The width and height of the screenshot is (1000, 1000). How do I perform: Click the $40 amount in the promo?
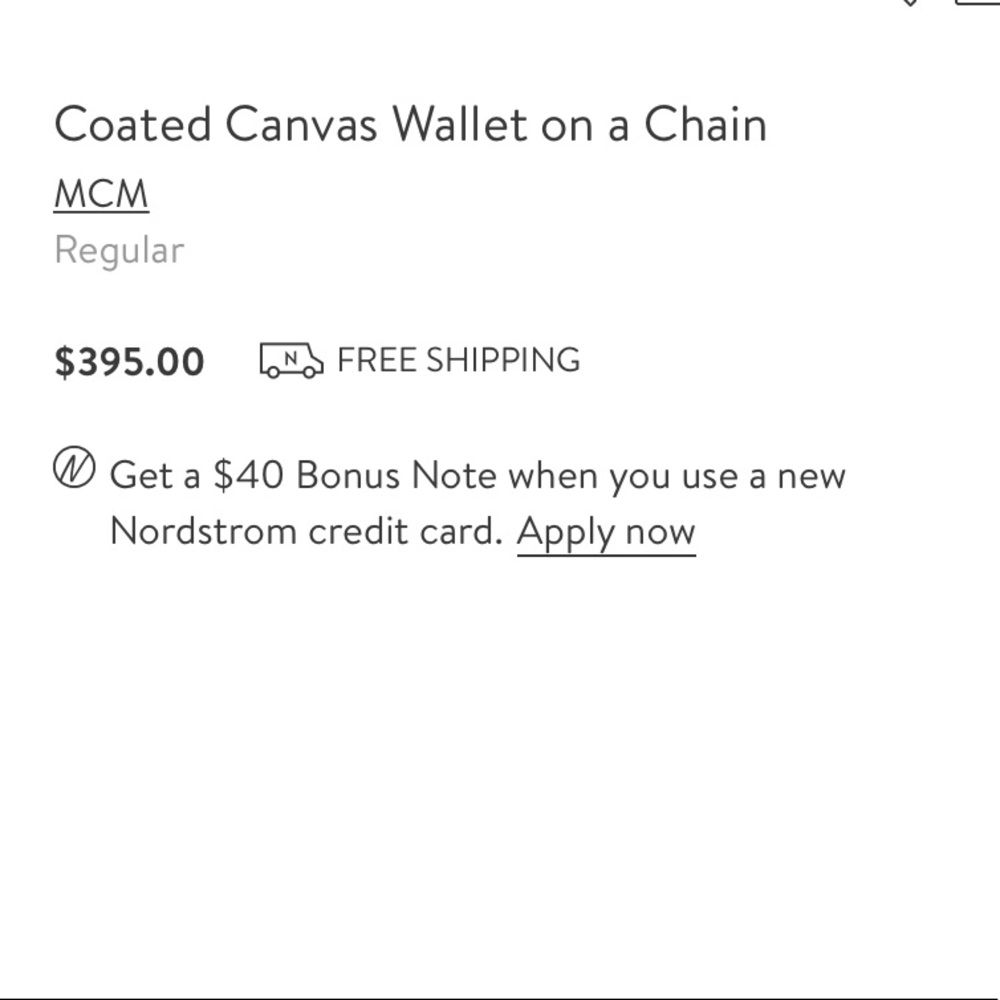coord(248,475)
